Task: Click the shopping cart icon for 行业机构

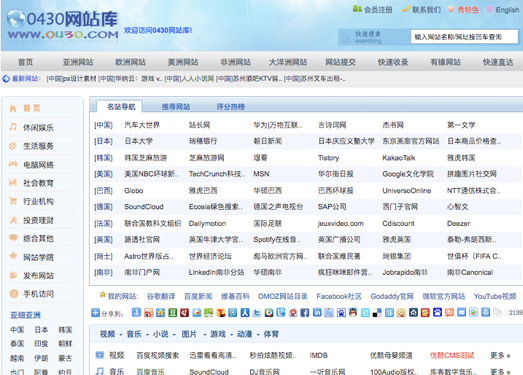Action: tap(13, 201)
